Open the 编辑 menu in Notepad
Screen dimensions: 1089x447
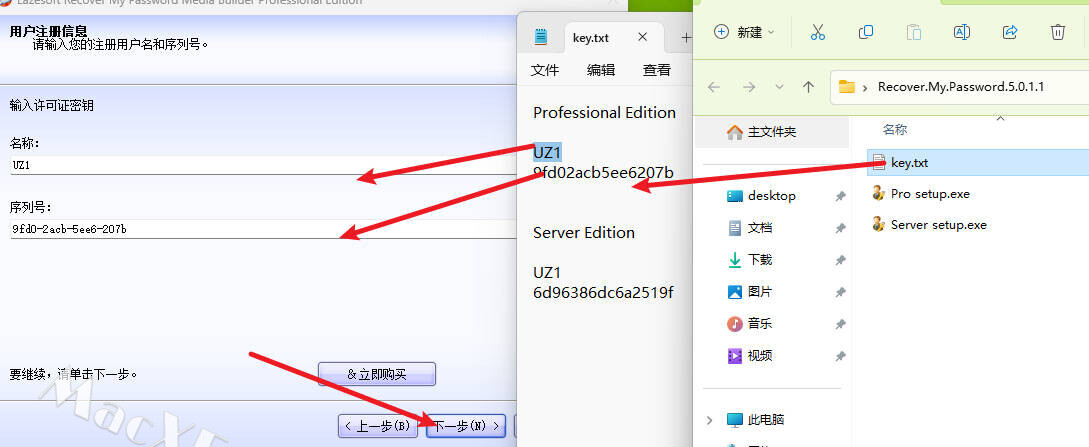601,70
